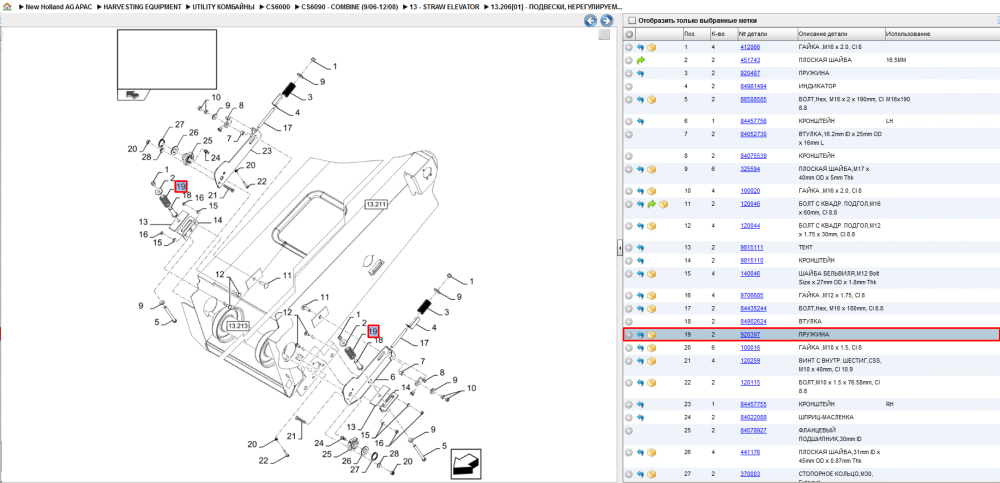Go to the catalog home icon
Viewport: 1000px width, 483px height.
click(8, 6)
